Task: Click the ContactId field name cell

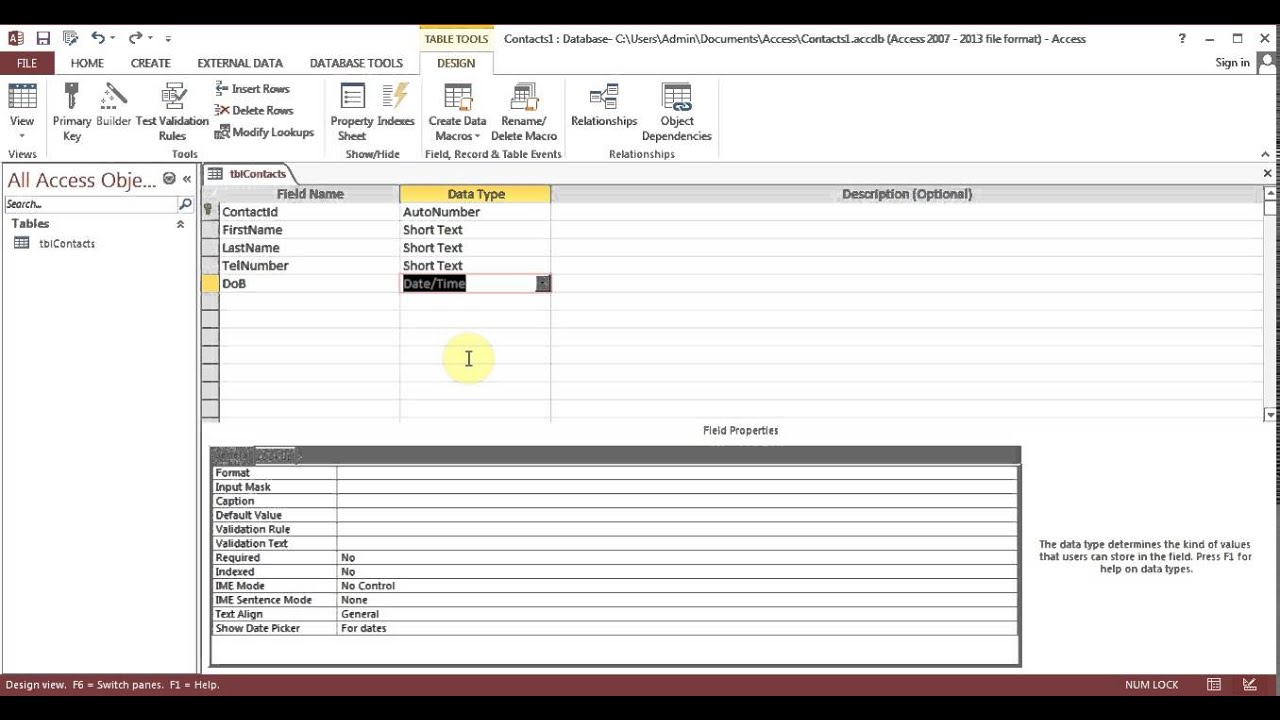Action: 309,212
